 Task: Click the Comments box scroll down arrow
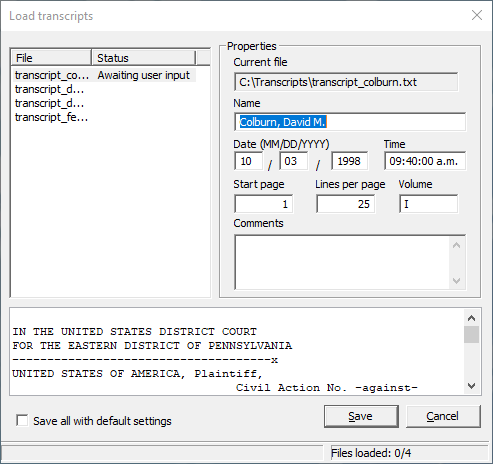pos(456,281)
